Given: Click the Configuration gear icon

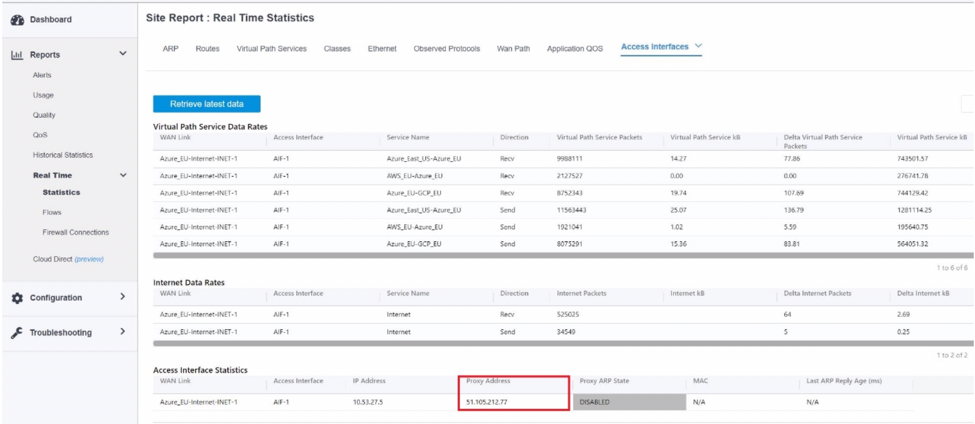Looking at the screenshot, I should [17, 298].
